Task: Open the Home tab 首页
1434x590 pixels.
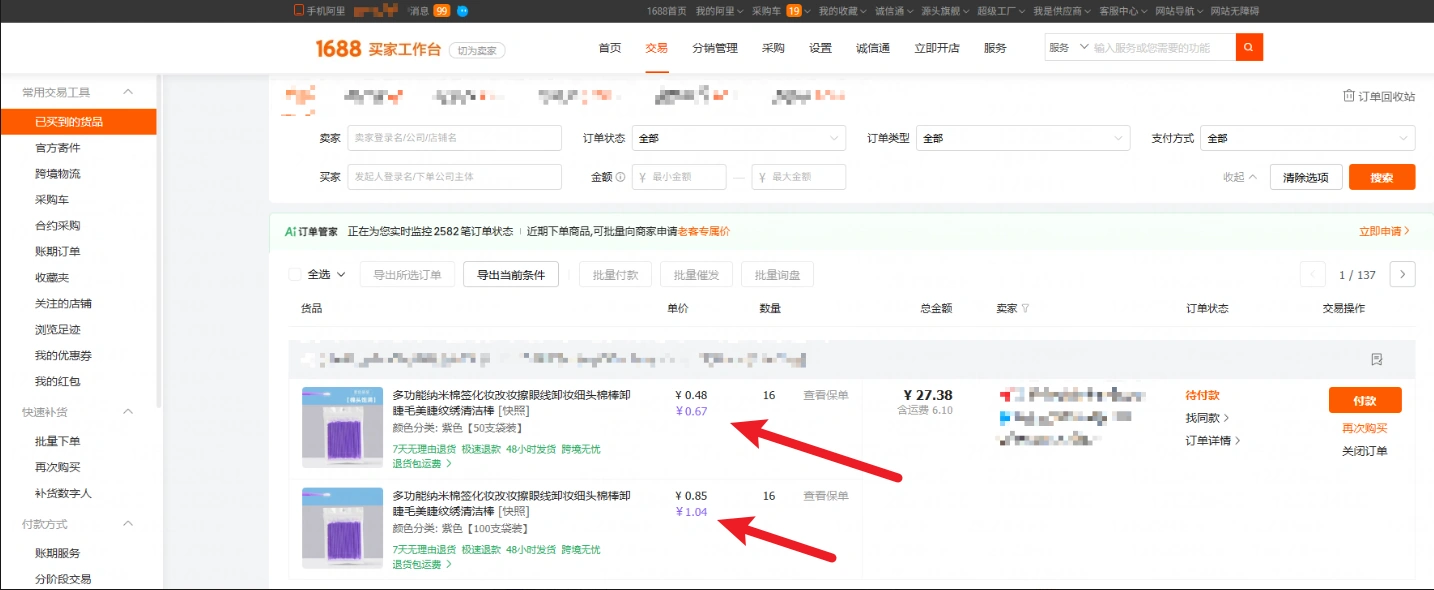Action: pyautogui.click(x=610, y=48)
